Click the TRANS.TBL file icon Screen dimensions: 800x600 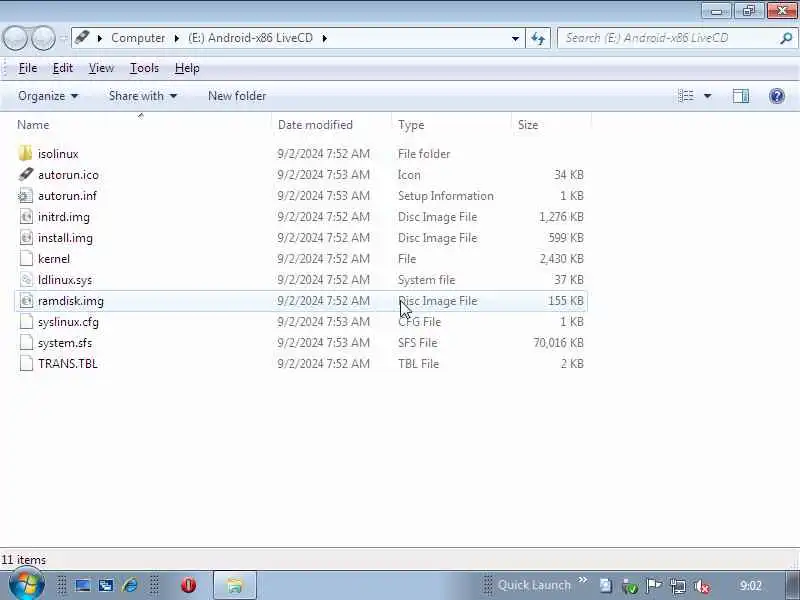26,364
